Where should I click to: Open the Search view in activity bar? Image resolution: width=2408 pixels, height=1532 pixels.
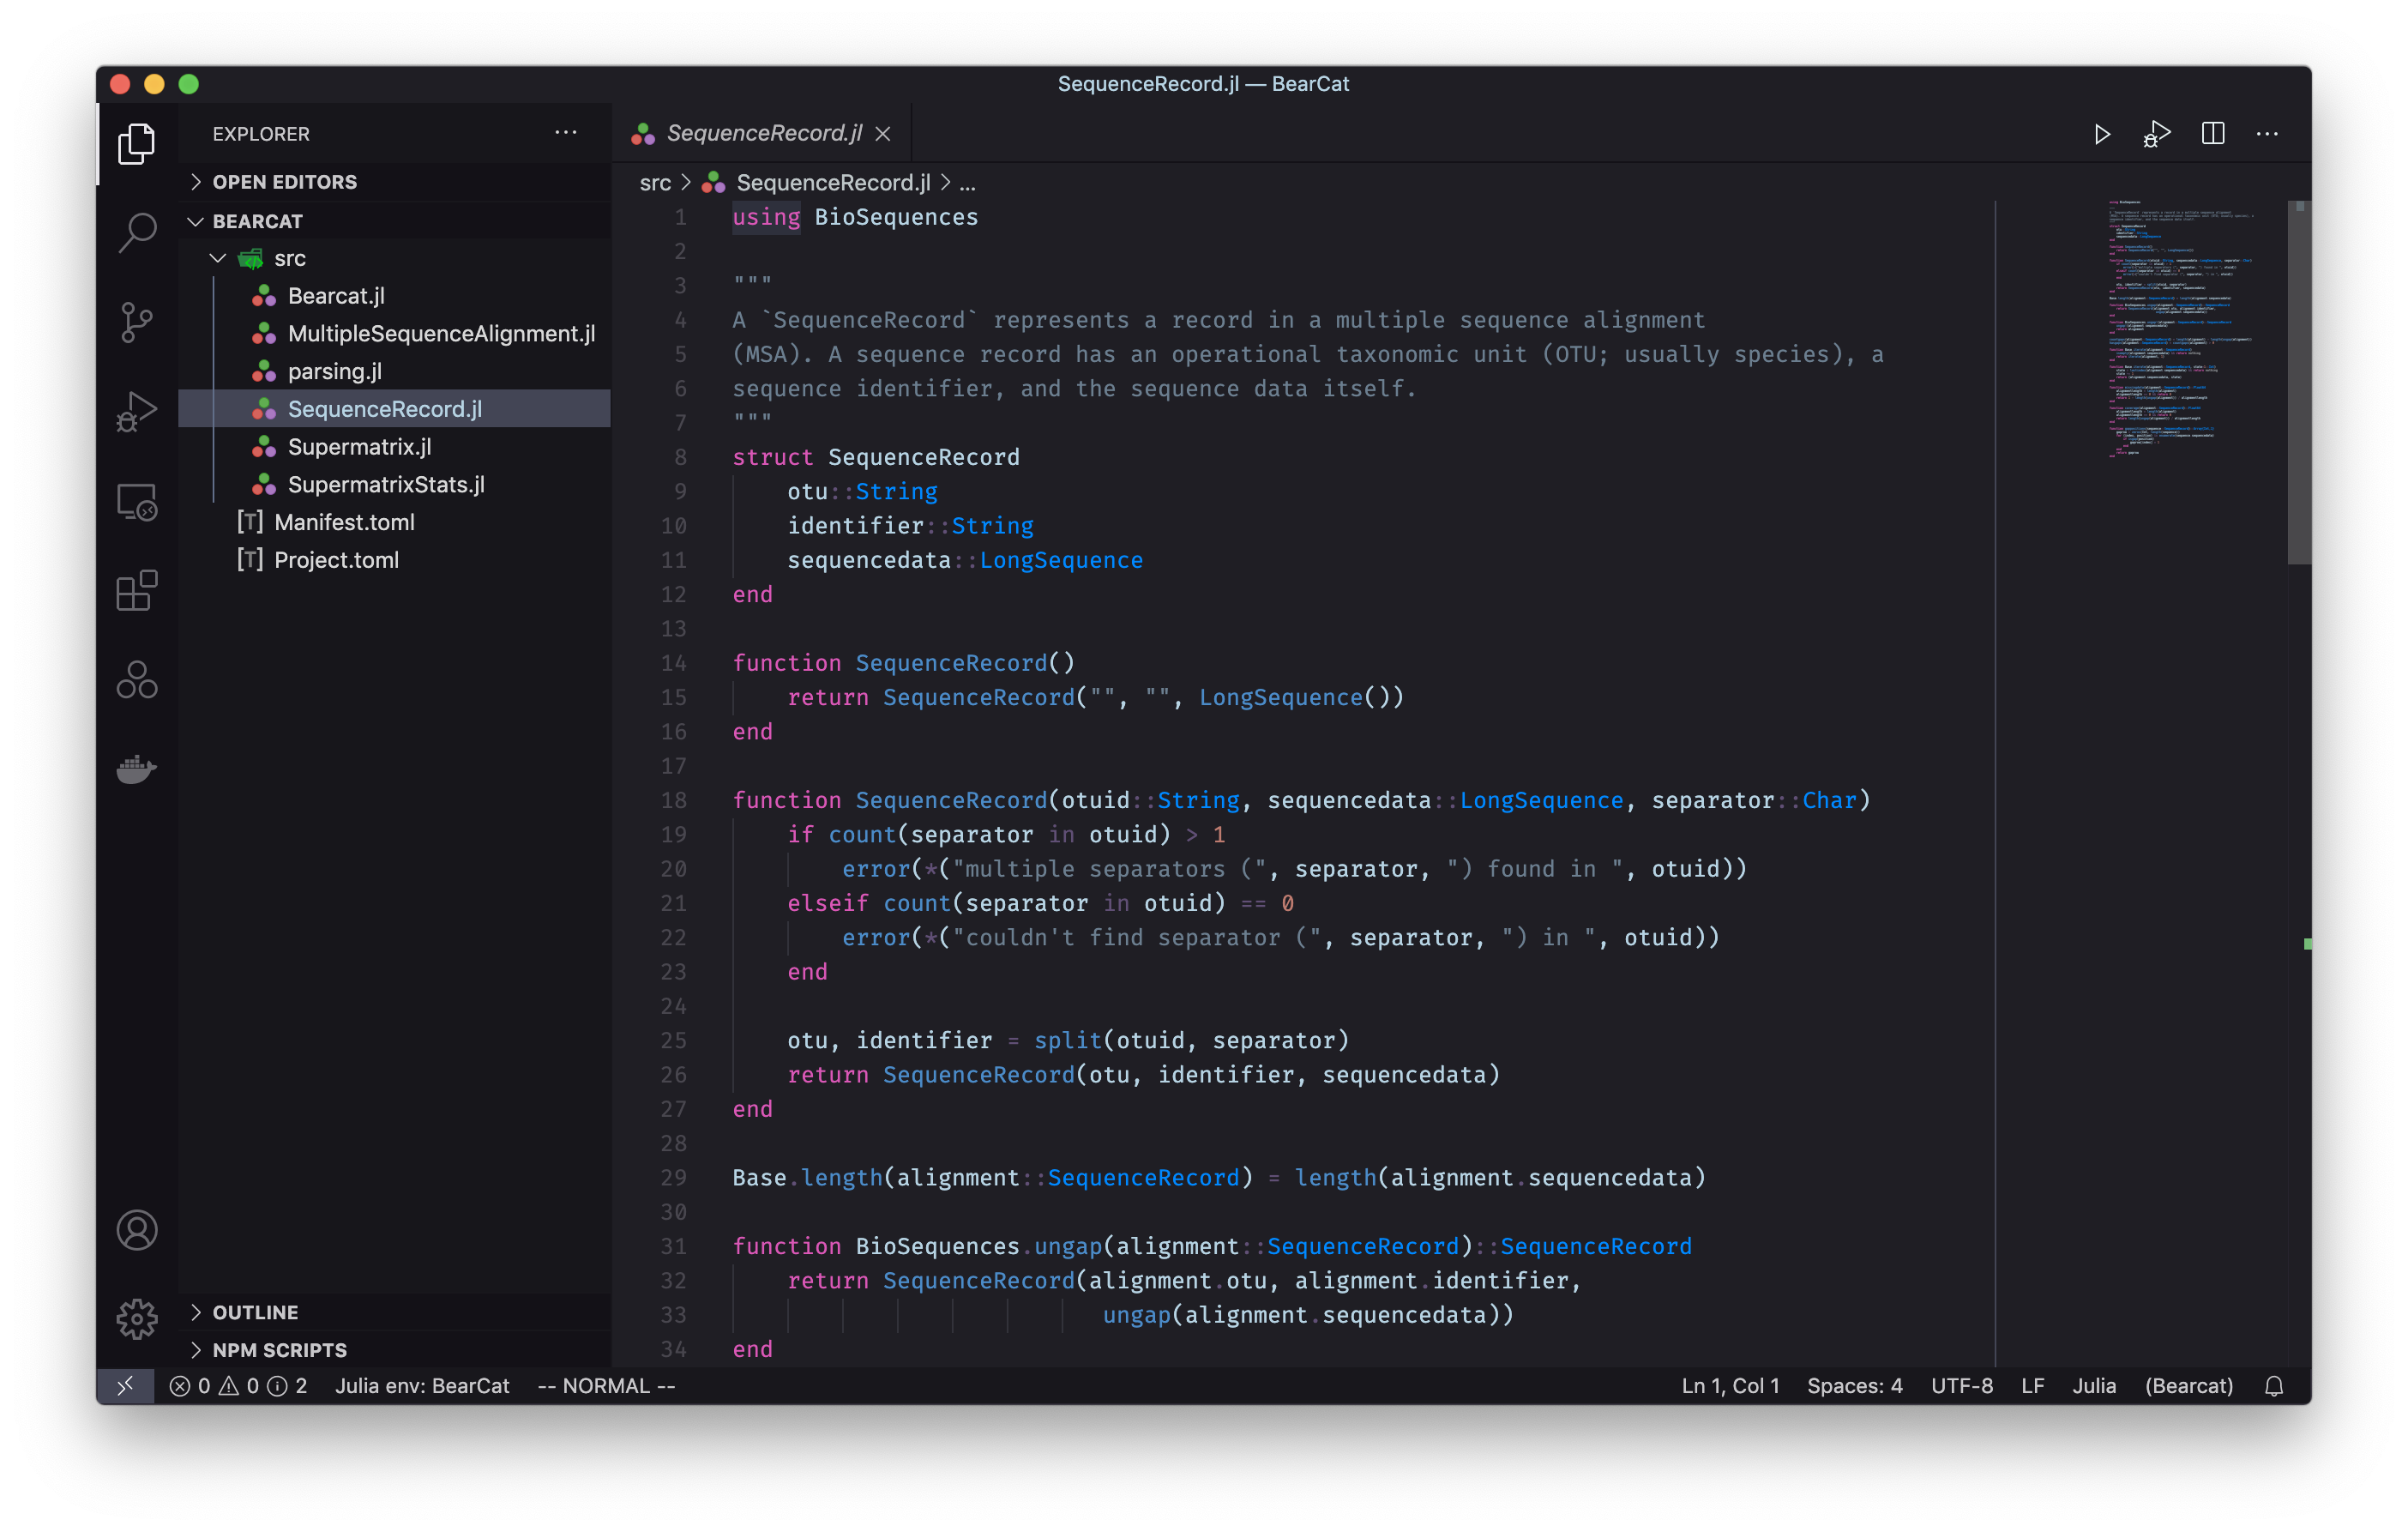pyautogui.click(x=137, y=232)
